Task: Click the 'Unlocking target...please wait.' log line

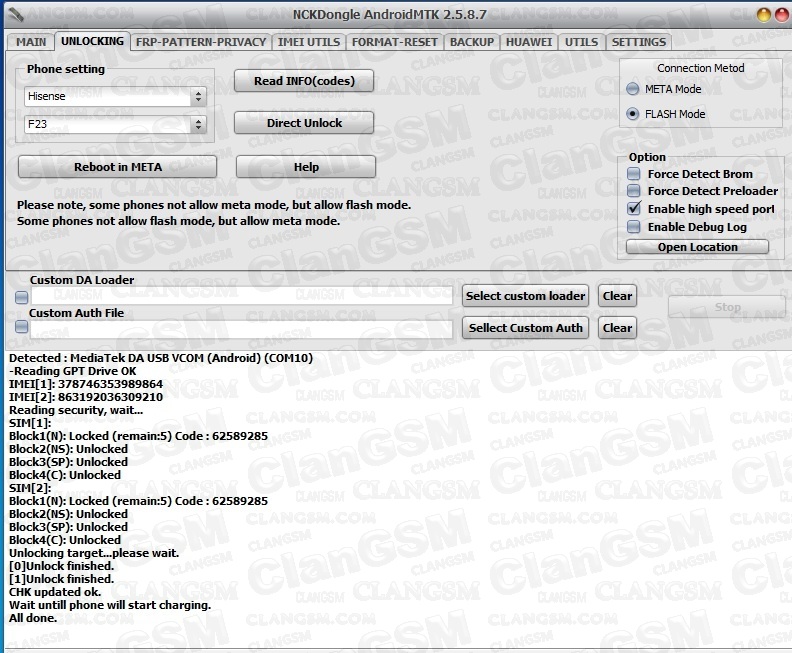Action: [x=94, y=553]
